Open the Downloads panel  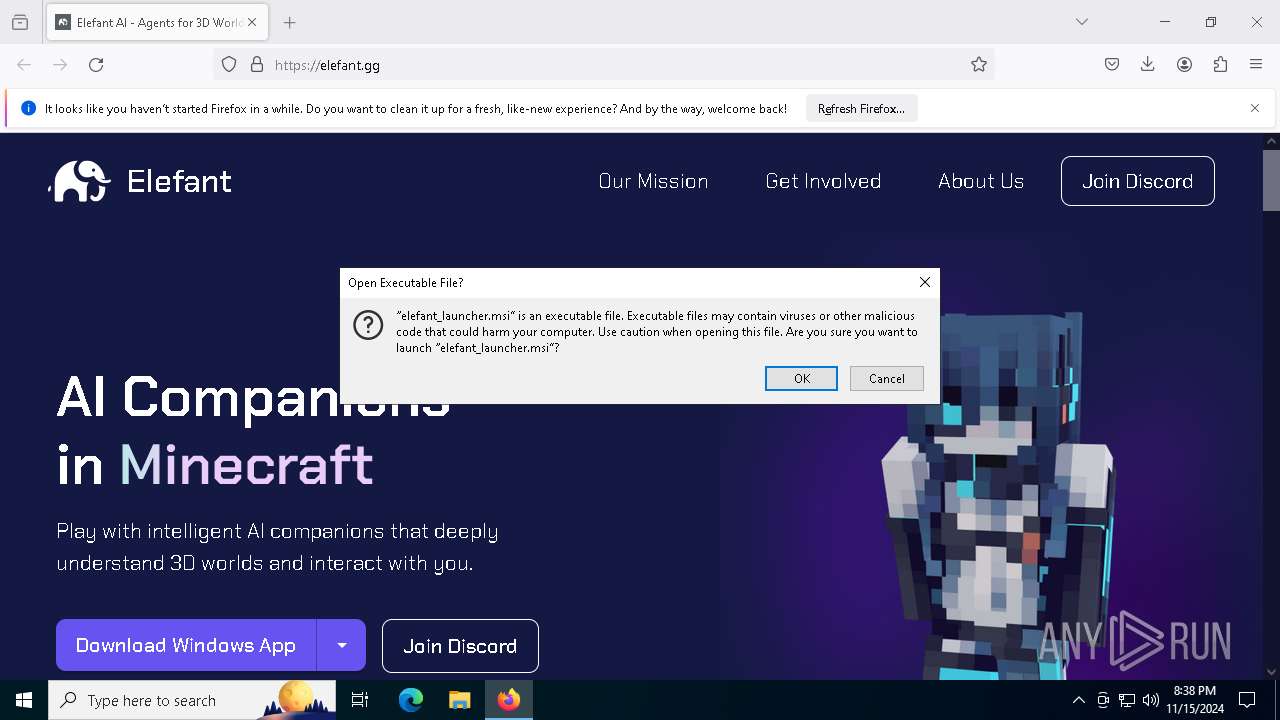point(1147,64)
